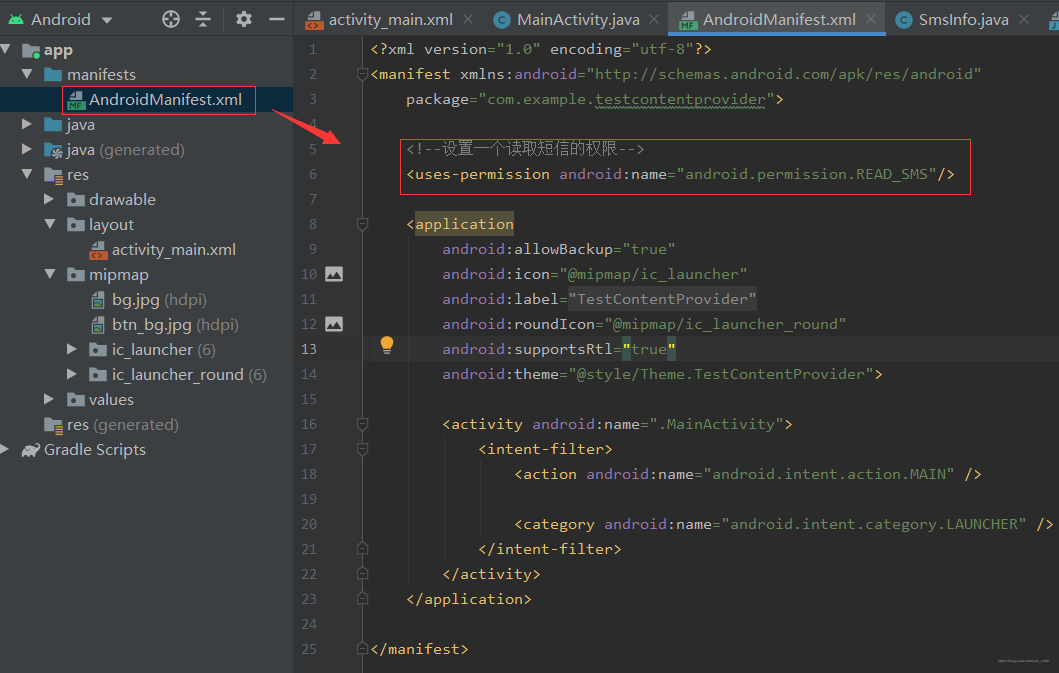Collapse the mipmap folder
The width and height of the screenshot is (1059, 673).
[50, 274]
